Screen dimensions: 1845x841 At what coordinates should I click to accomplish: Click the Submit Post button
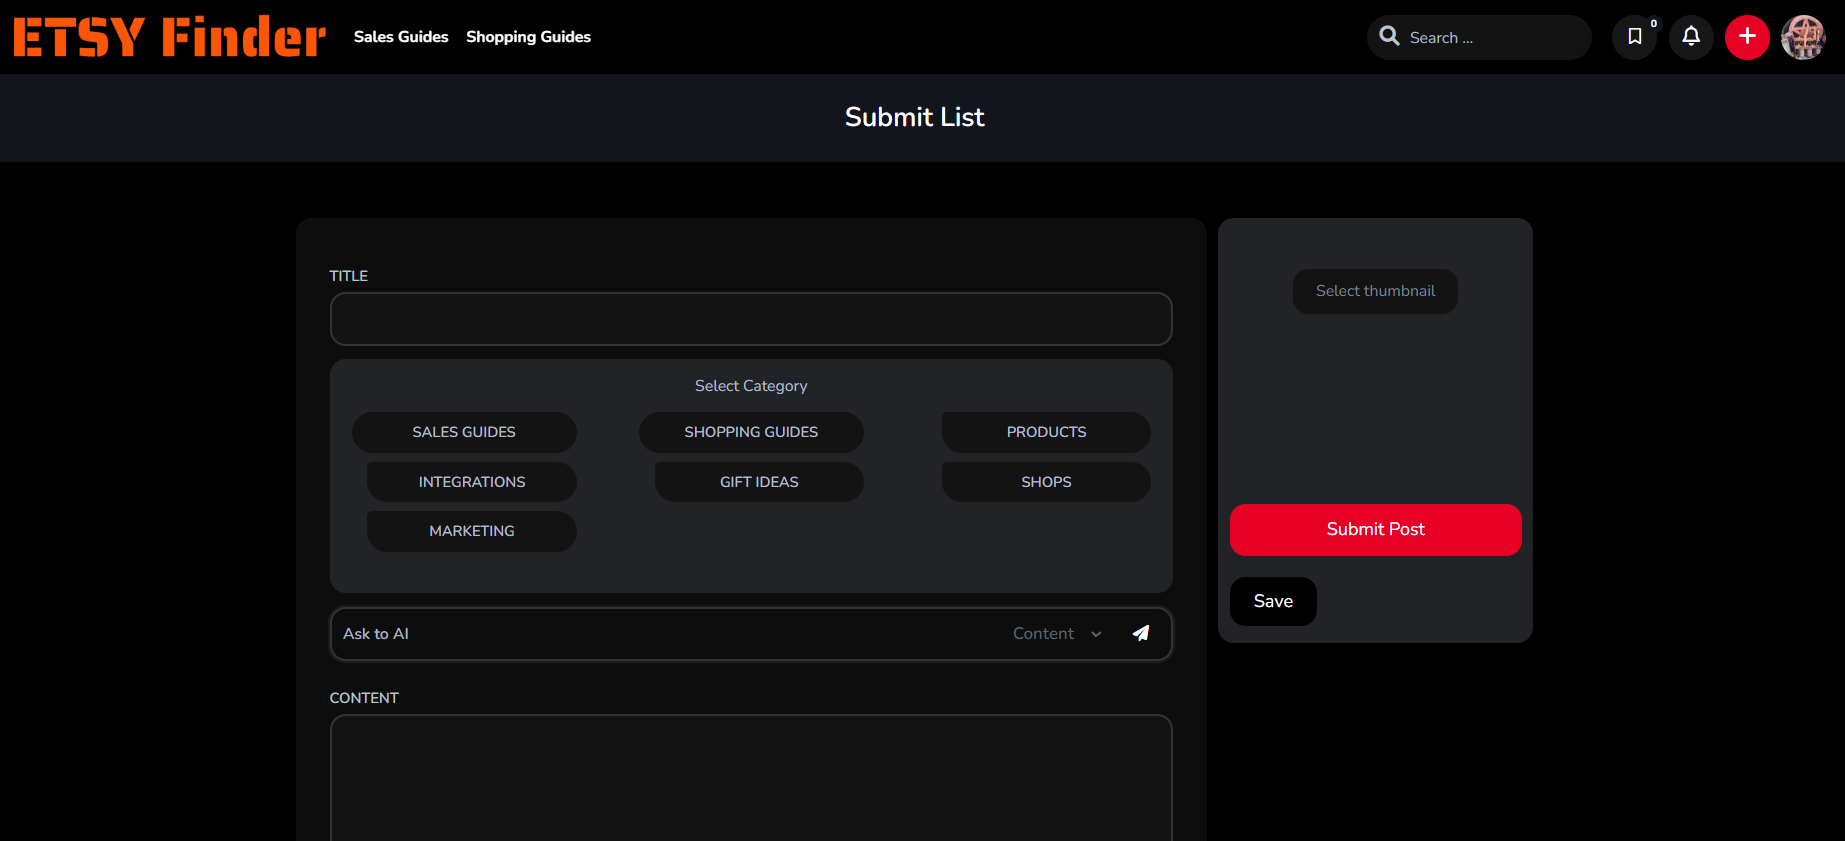coord(1375,530)
